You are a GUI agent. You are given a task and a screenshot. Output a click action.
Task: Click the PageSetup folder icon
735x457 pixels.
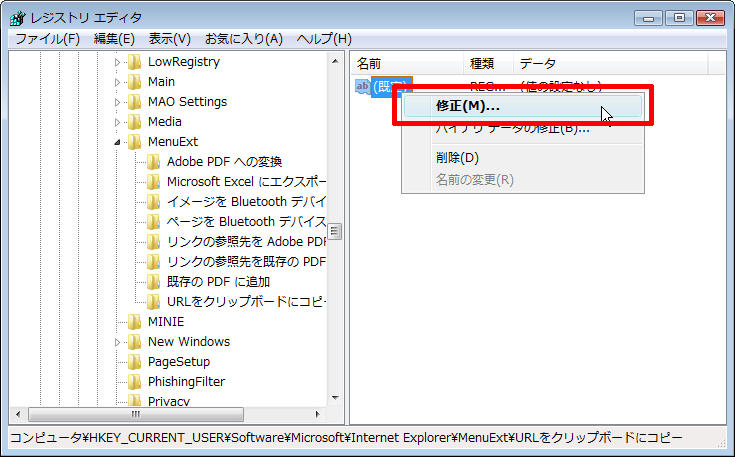pos(134,362)
